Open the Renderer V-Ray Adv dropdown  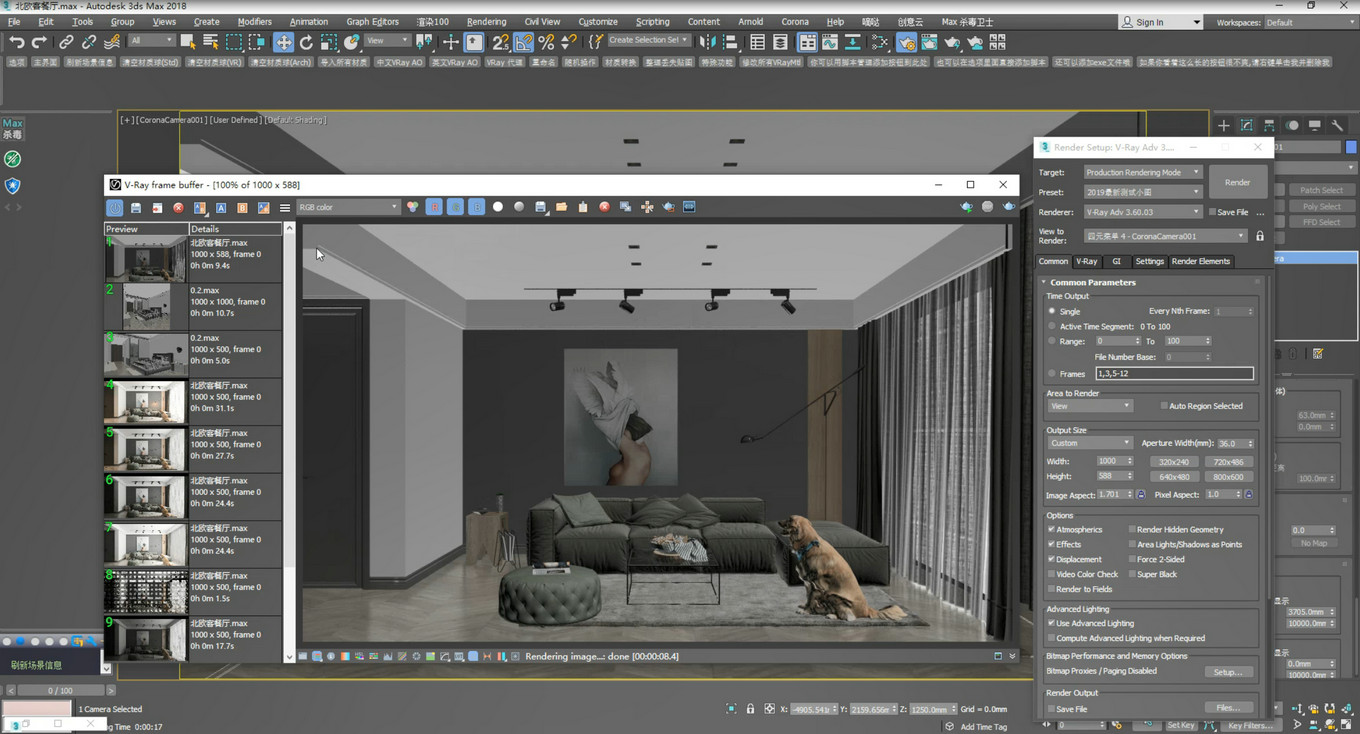[1143, 212]
